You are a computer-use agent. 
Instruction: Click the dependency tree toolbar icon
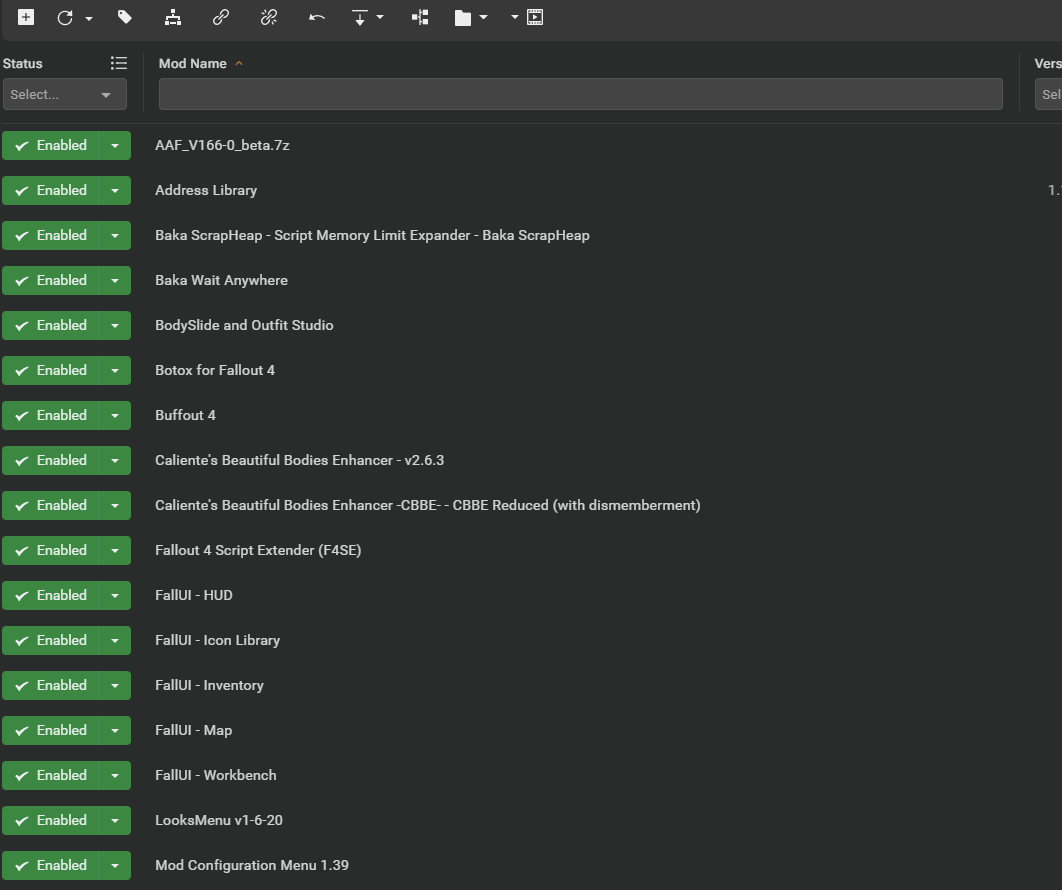pyautogui.click(x=420, y=18)
